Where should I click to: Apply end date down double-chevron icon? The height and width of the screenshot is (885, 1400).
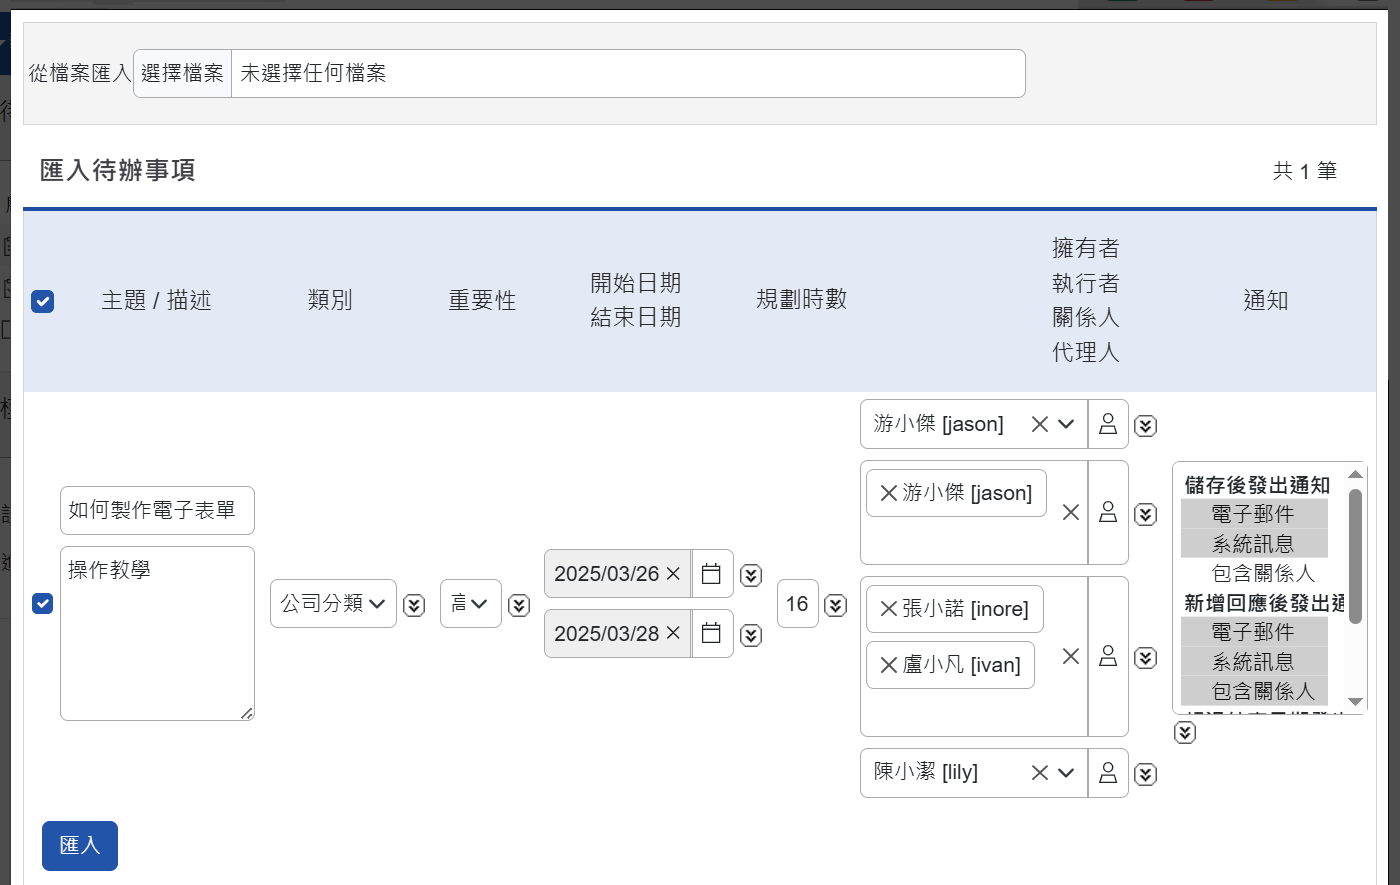(x=751, y=635)
